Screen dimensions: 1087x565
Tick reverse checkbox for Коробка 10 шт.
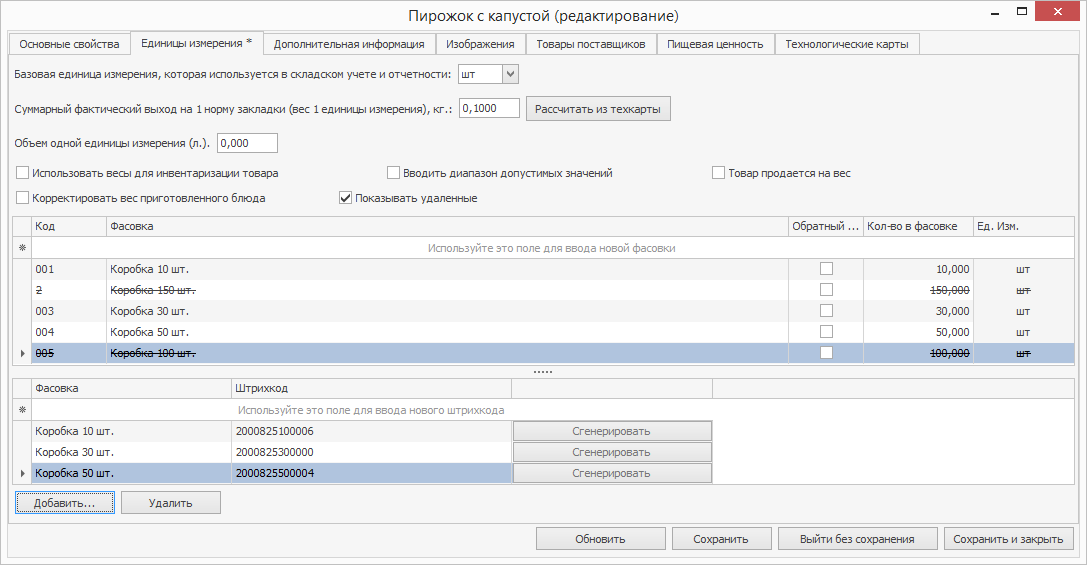(x=826, y=269)
